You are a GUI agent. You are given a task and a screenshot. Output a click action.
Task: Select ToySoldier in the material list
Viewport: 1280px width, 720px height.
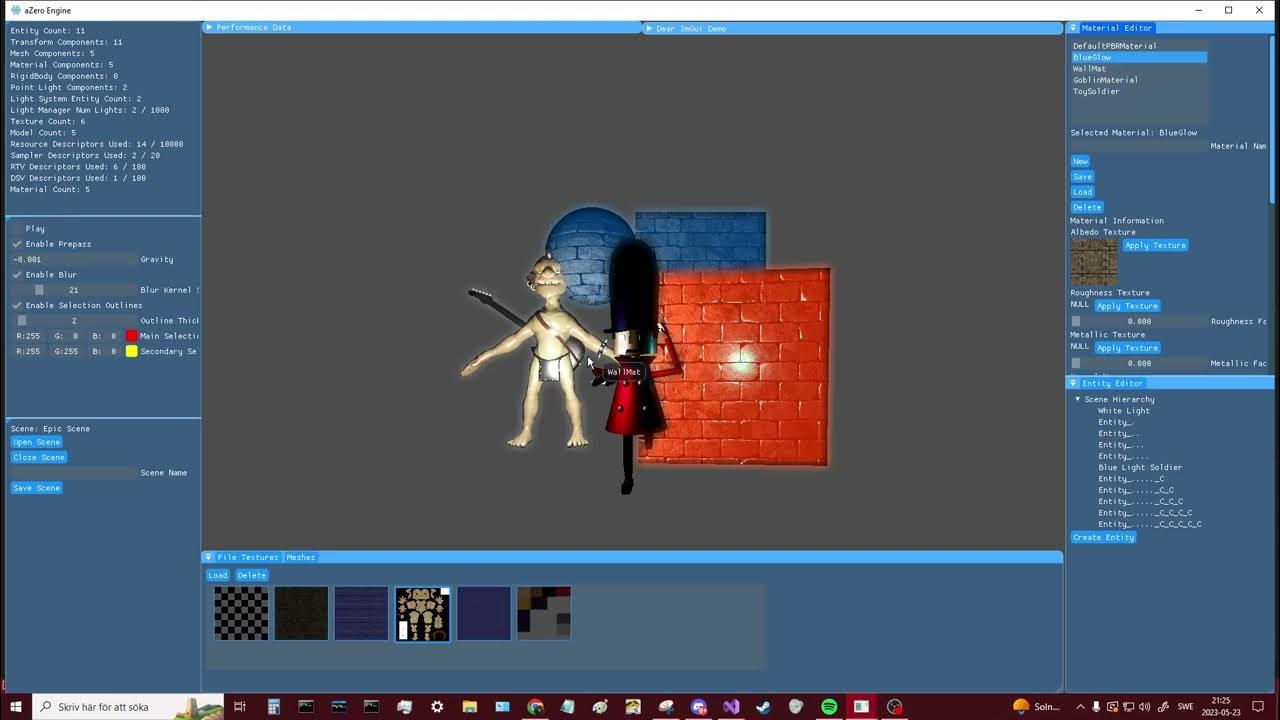point(1138,91)
